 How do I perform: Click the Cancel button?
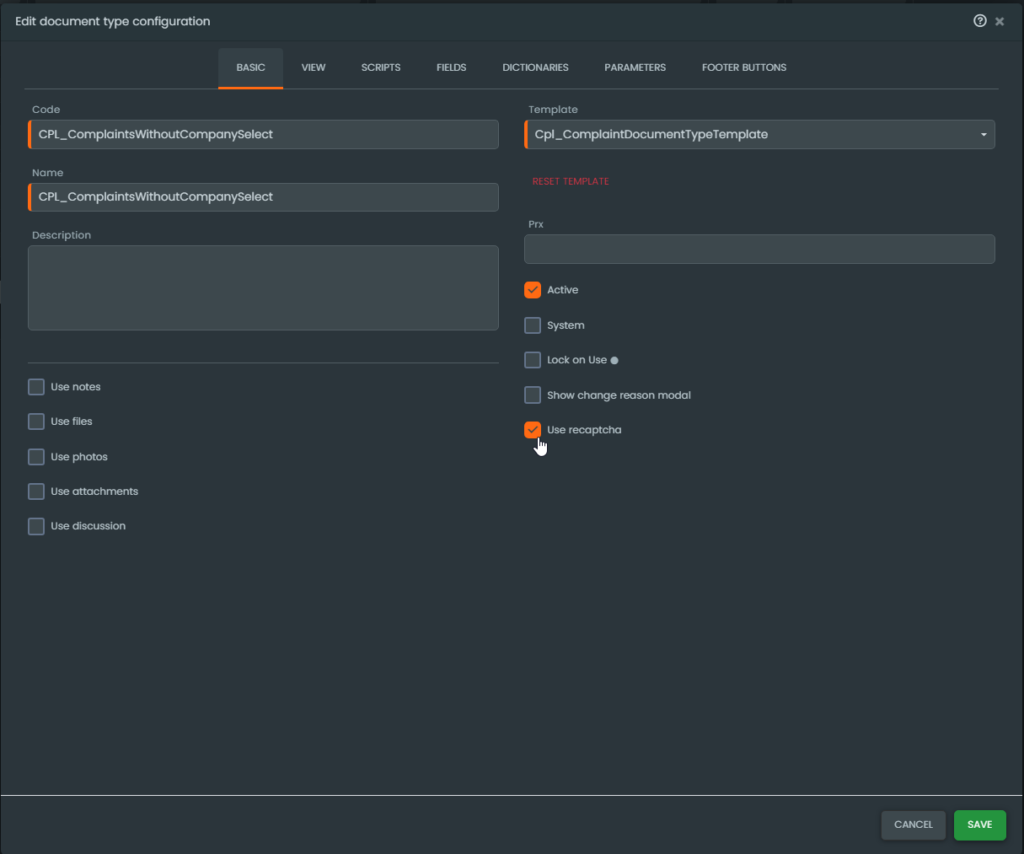point(913,825)
